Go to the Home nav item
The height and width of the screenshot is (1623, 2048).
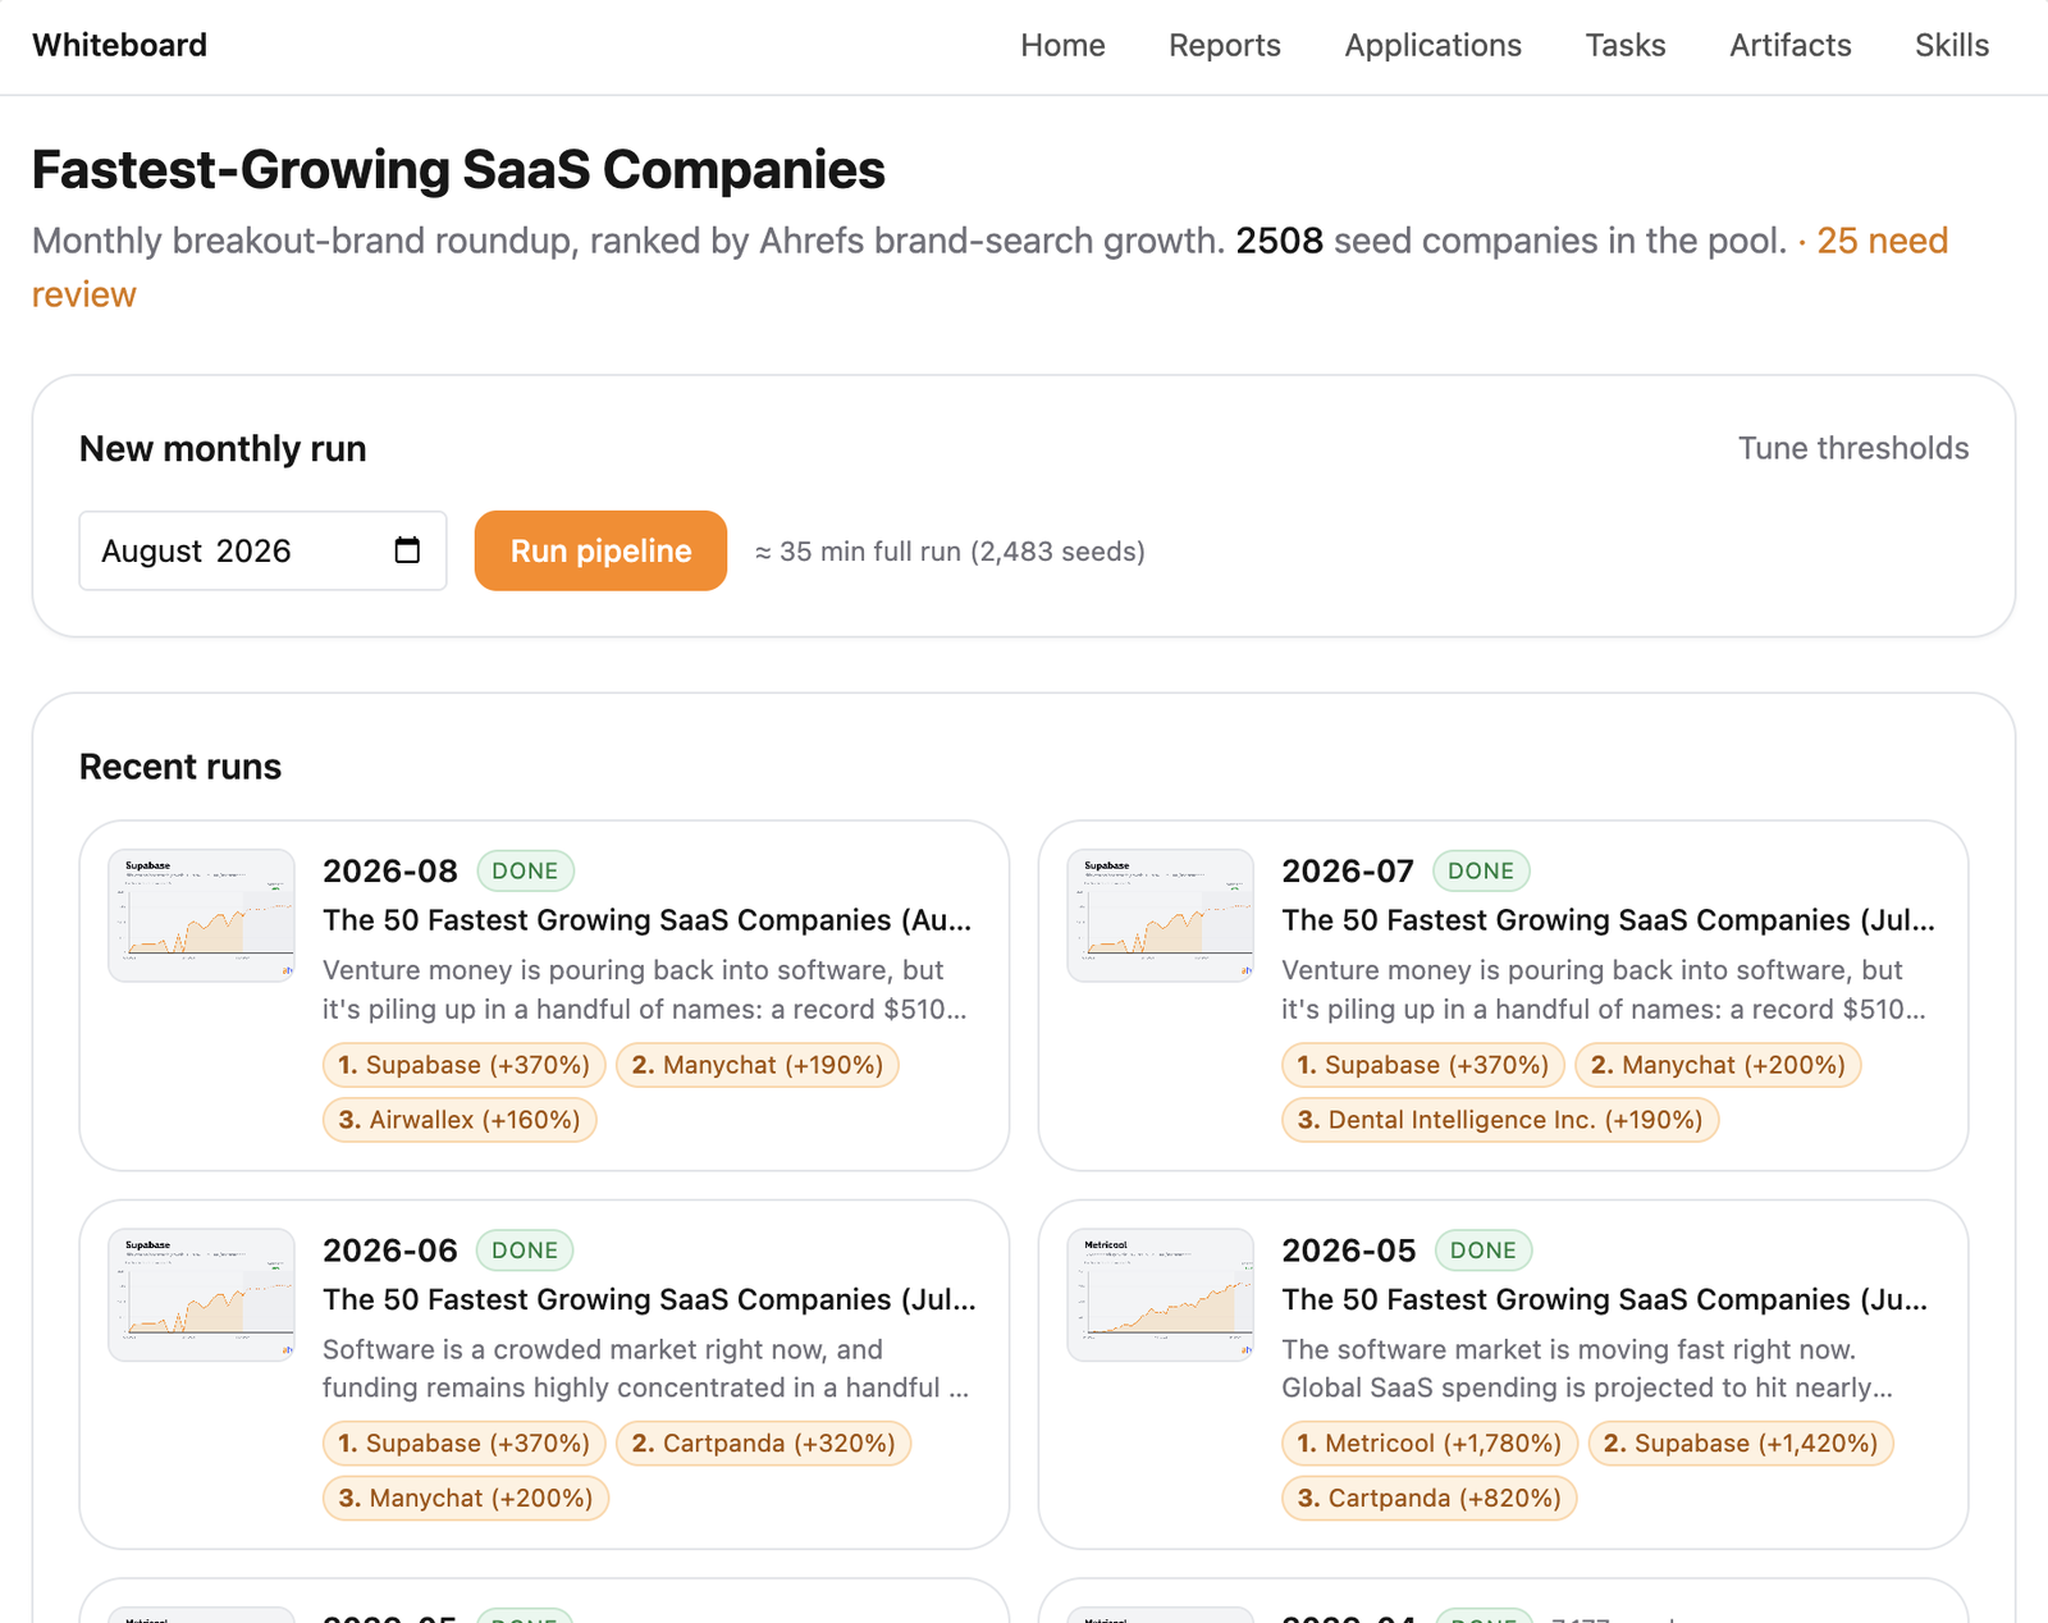point(1062,45)
